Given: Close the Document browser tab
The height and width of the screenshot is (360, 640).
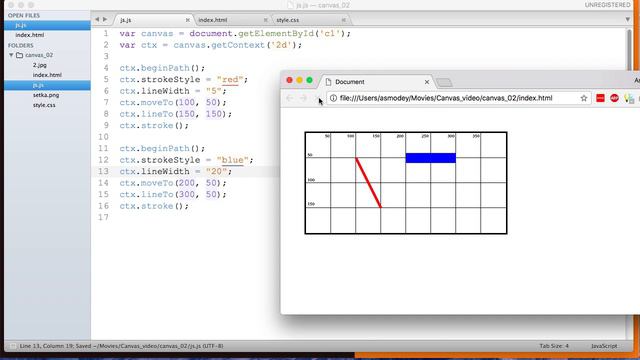Looking at the screenshot, I should 427,82.
